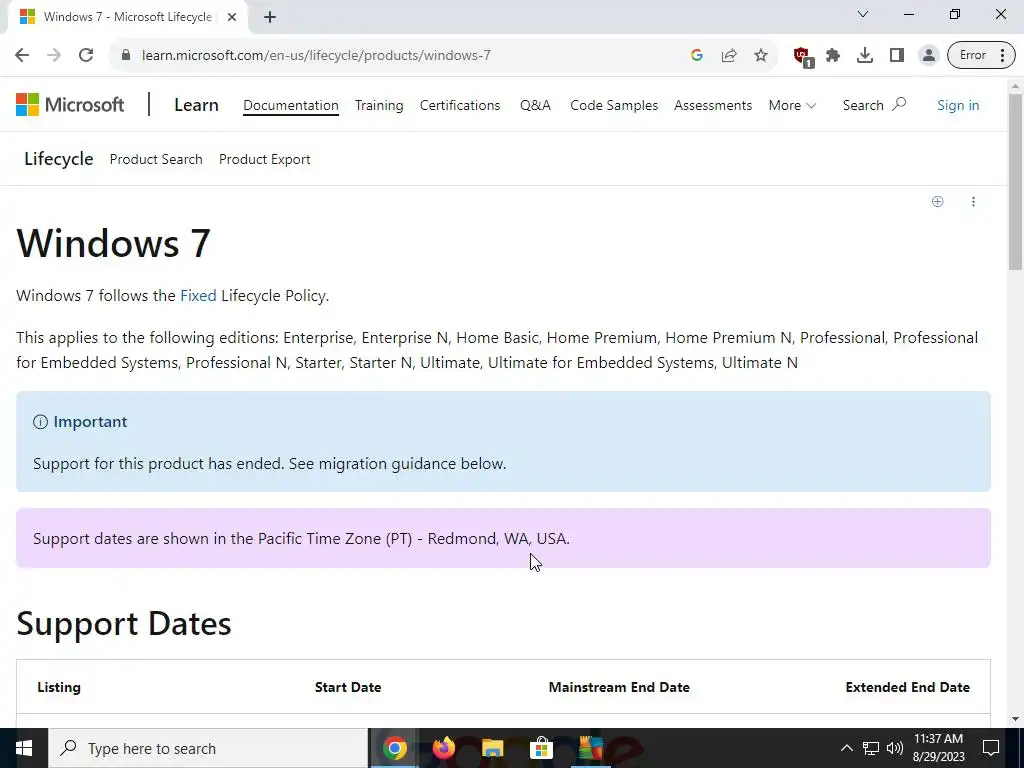This screenshot has height=768, width=1024.
Task: Open the Fixed Lifecycle Policy link
Action: [198, 296]
